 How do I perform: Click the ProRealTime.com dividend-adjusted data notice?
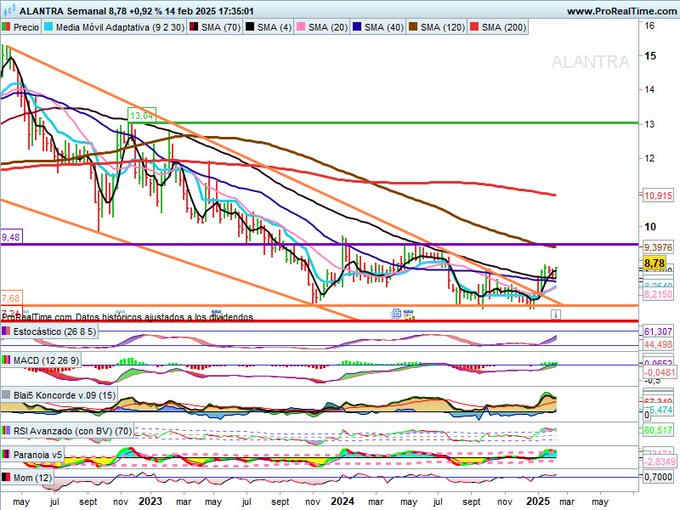pos(127,317)
